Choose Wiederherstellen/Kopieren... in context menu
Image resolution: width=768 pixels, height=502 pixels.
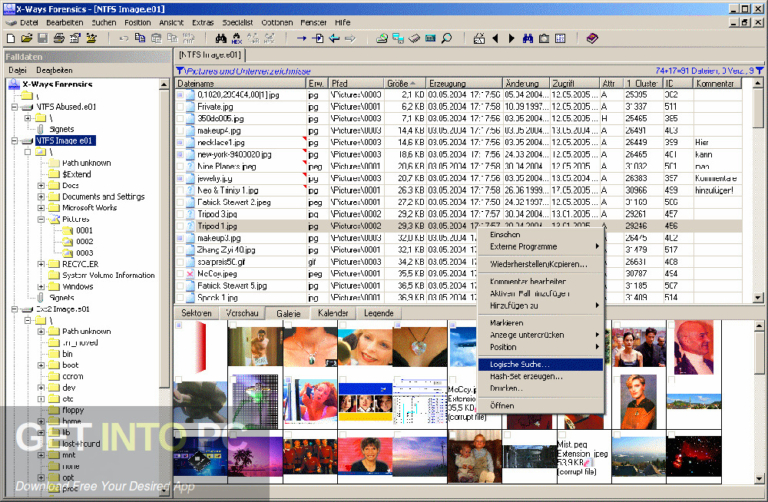coord(540,264)
